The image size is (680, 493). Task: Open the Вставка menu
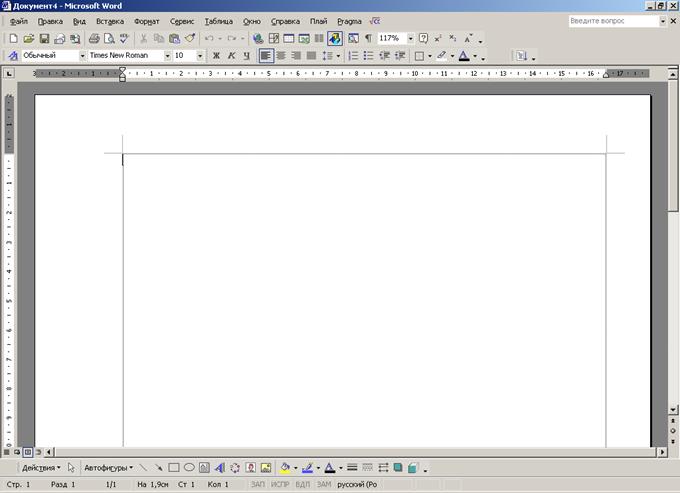point(110,21)
